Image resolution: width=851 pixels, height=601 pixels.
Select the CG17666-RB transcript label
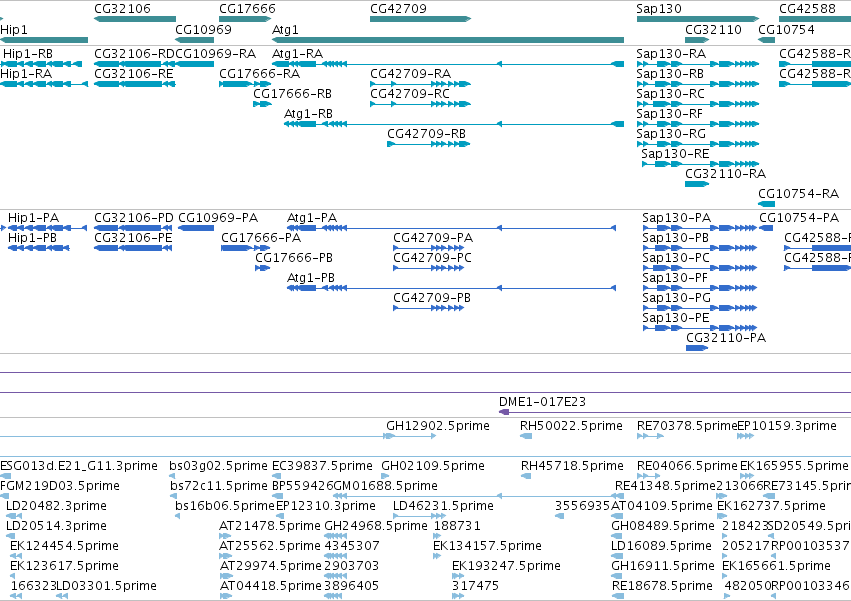pyautogui.click(x=293, y=94)
